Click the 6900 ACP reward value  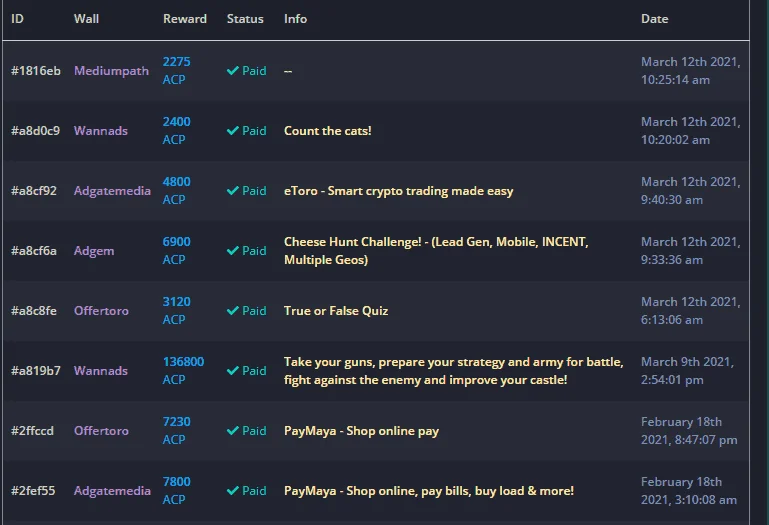[x=177, y=251]
